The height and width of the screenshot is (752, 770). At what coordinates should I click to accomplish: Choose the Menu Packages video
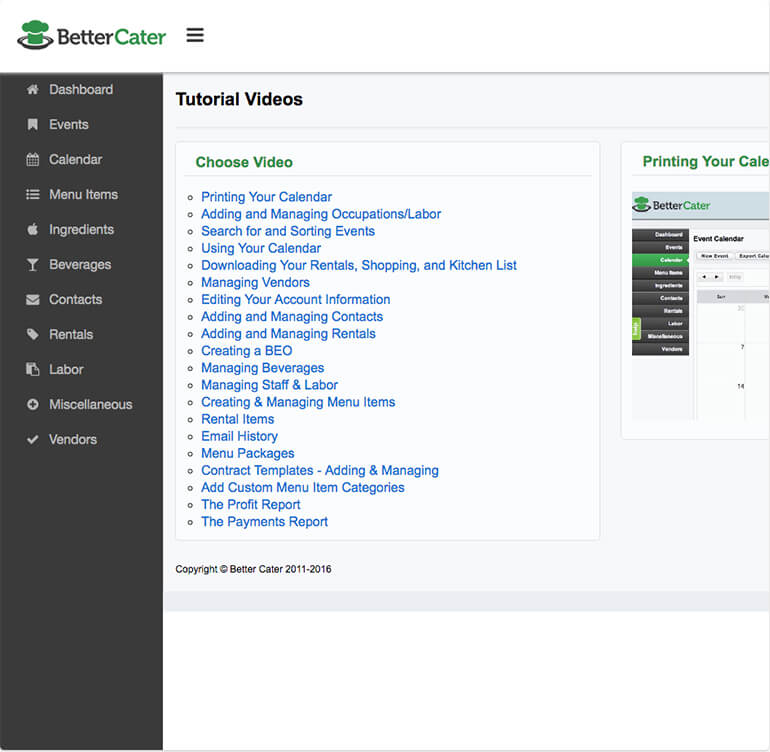pyautogui.click(x=248, y=453)
